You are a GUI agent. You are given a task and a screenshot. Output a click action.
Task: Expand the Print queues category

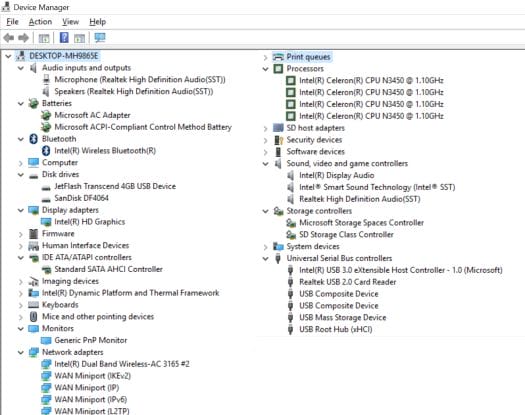pos(266,57)
